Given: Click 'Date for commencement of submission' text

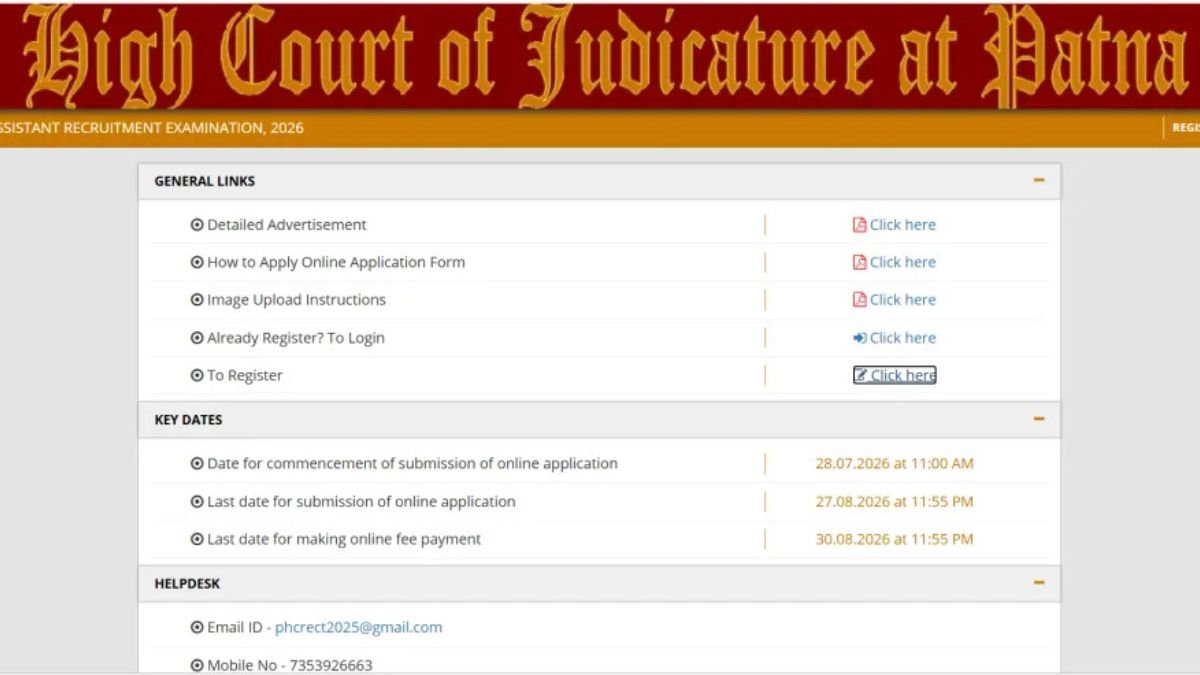Looking at the screenshot, I should coord(412,464).
